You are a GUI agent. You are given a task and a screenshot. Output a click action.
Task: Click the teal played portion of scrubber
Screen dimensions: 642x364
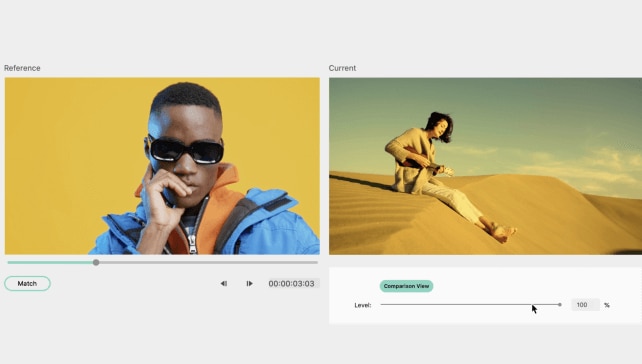tap(50, 262)
